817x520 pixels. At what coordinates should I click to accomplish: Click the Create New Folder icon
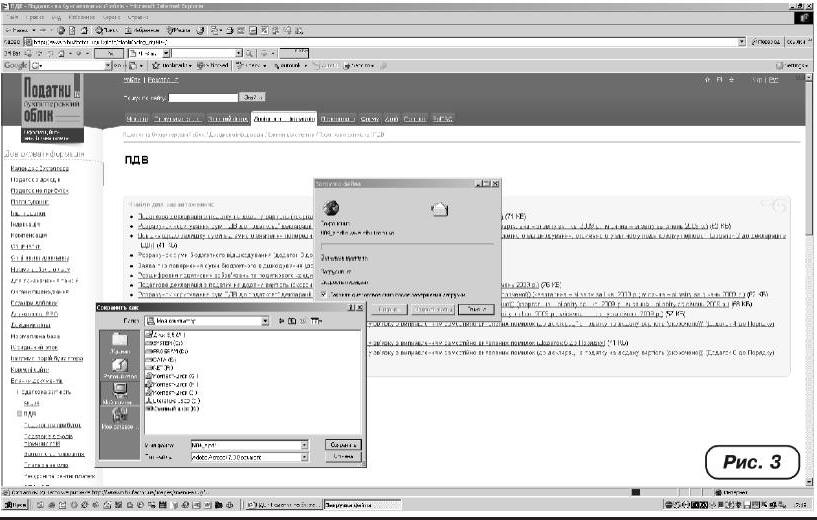(x=304, y=321)
